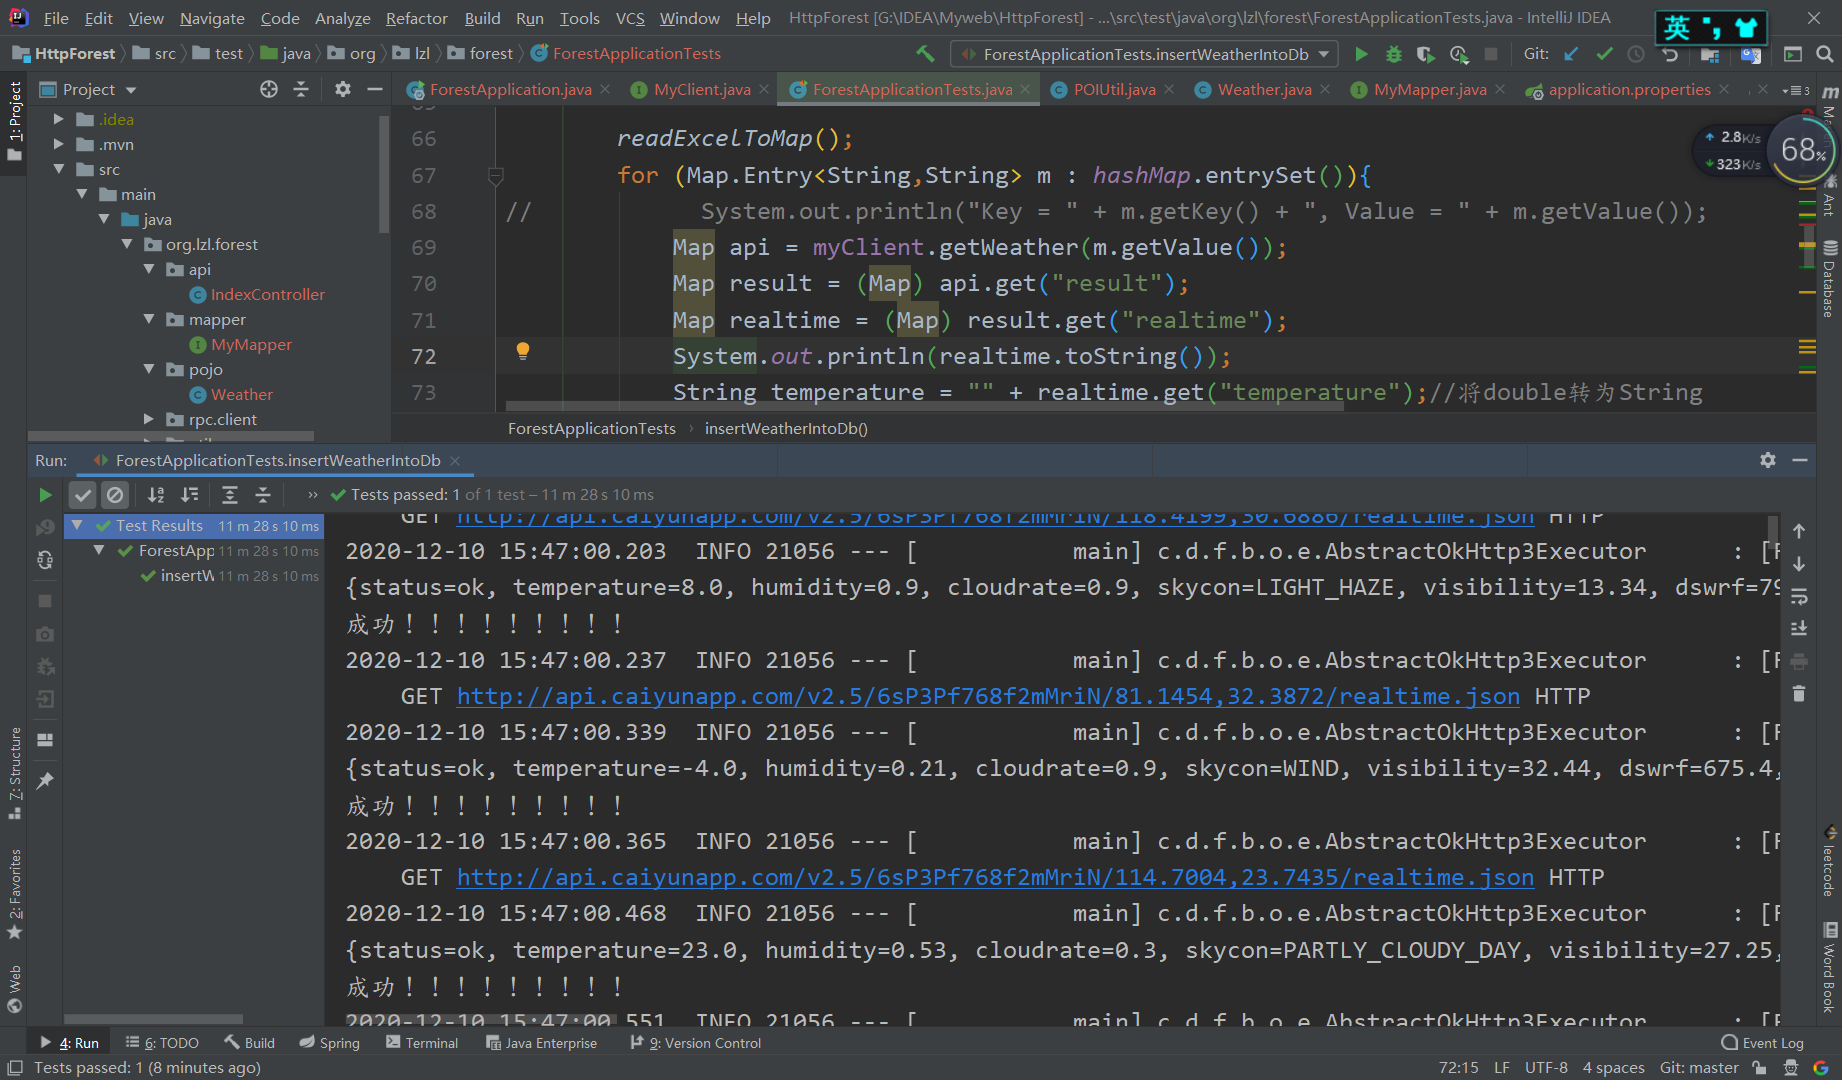Open the Refactor menu
Viewport: 1842px width, 1080px height.
[x=416, y=18]
